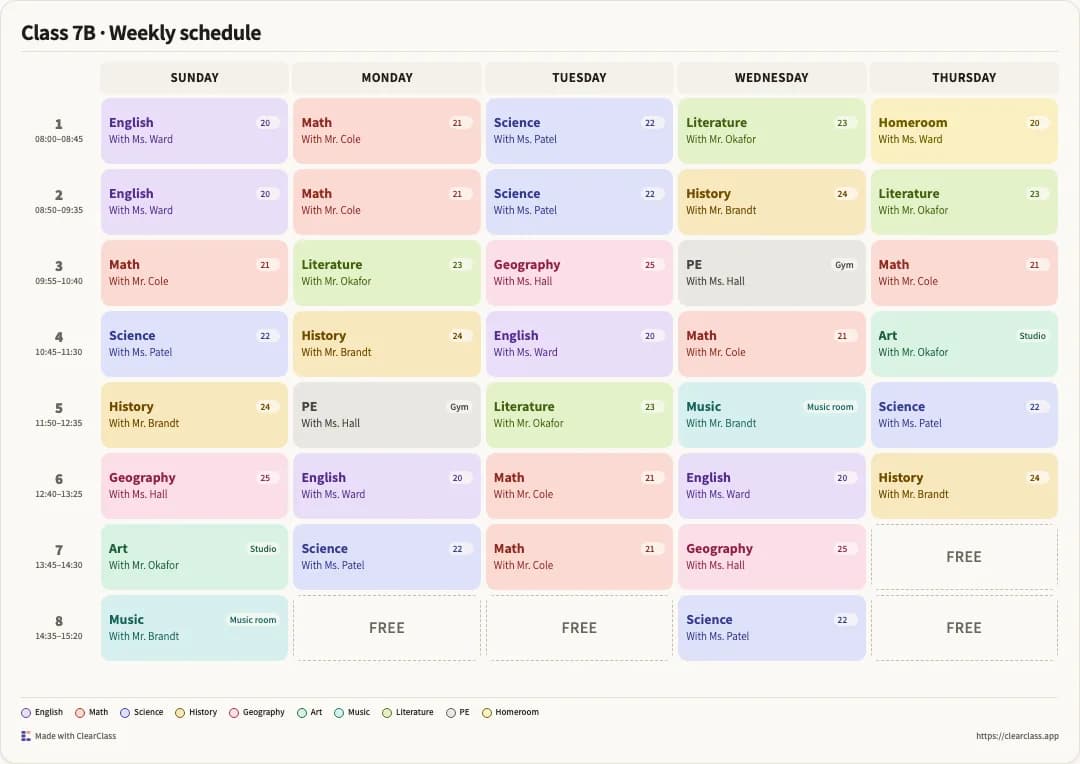
Task: Open Sunday period 1 English lesson
Action: tap(194, 131)
